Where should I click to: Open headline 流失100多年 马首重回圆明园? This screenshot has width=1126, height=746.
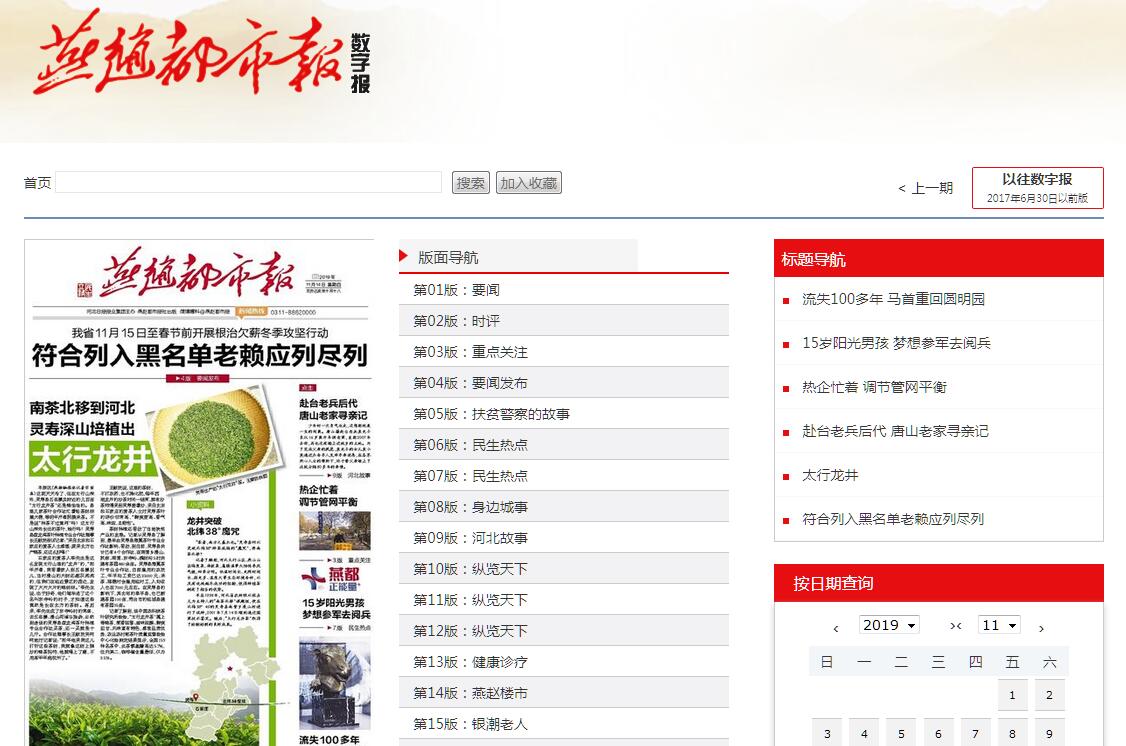click(893, 299)
